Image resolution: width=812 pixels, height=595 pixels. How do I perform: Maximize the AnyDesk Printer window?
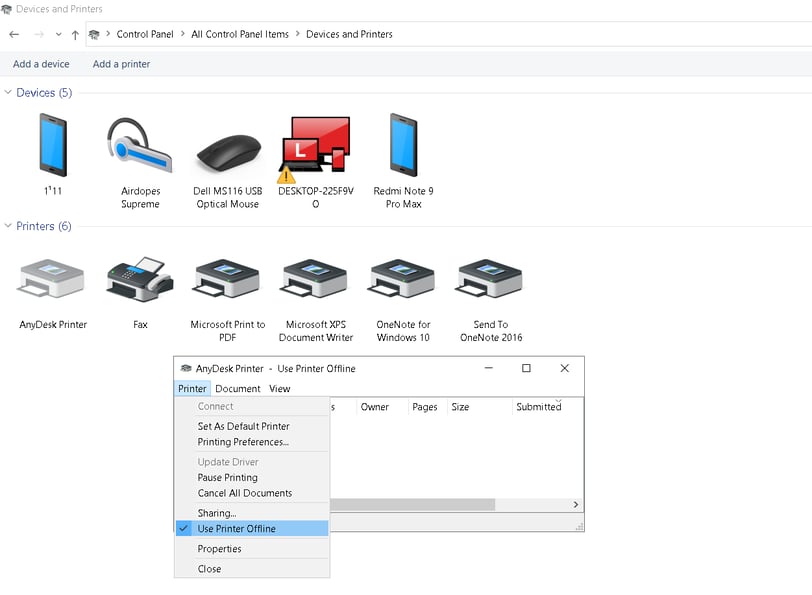[526, 368]
